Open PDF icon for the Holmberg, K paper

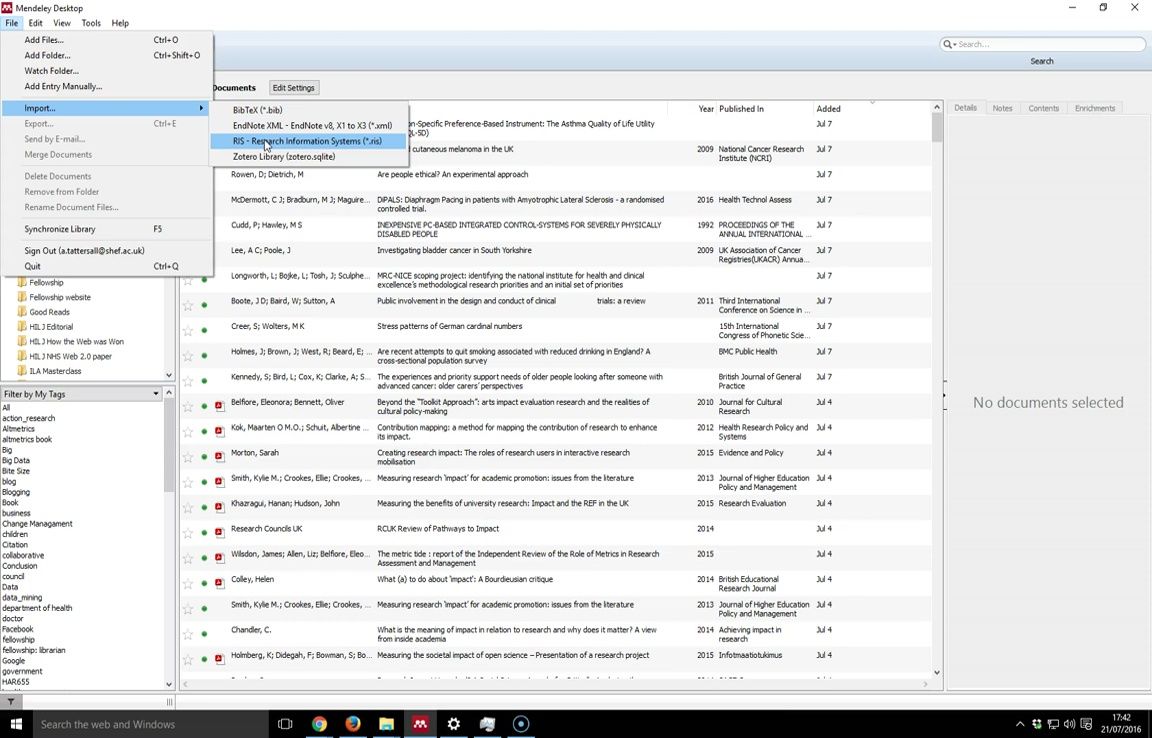220,659
